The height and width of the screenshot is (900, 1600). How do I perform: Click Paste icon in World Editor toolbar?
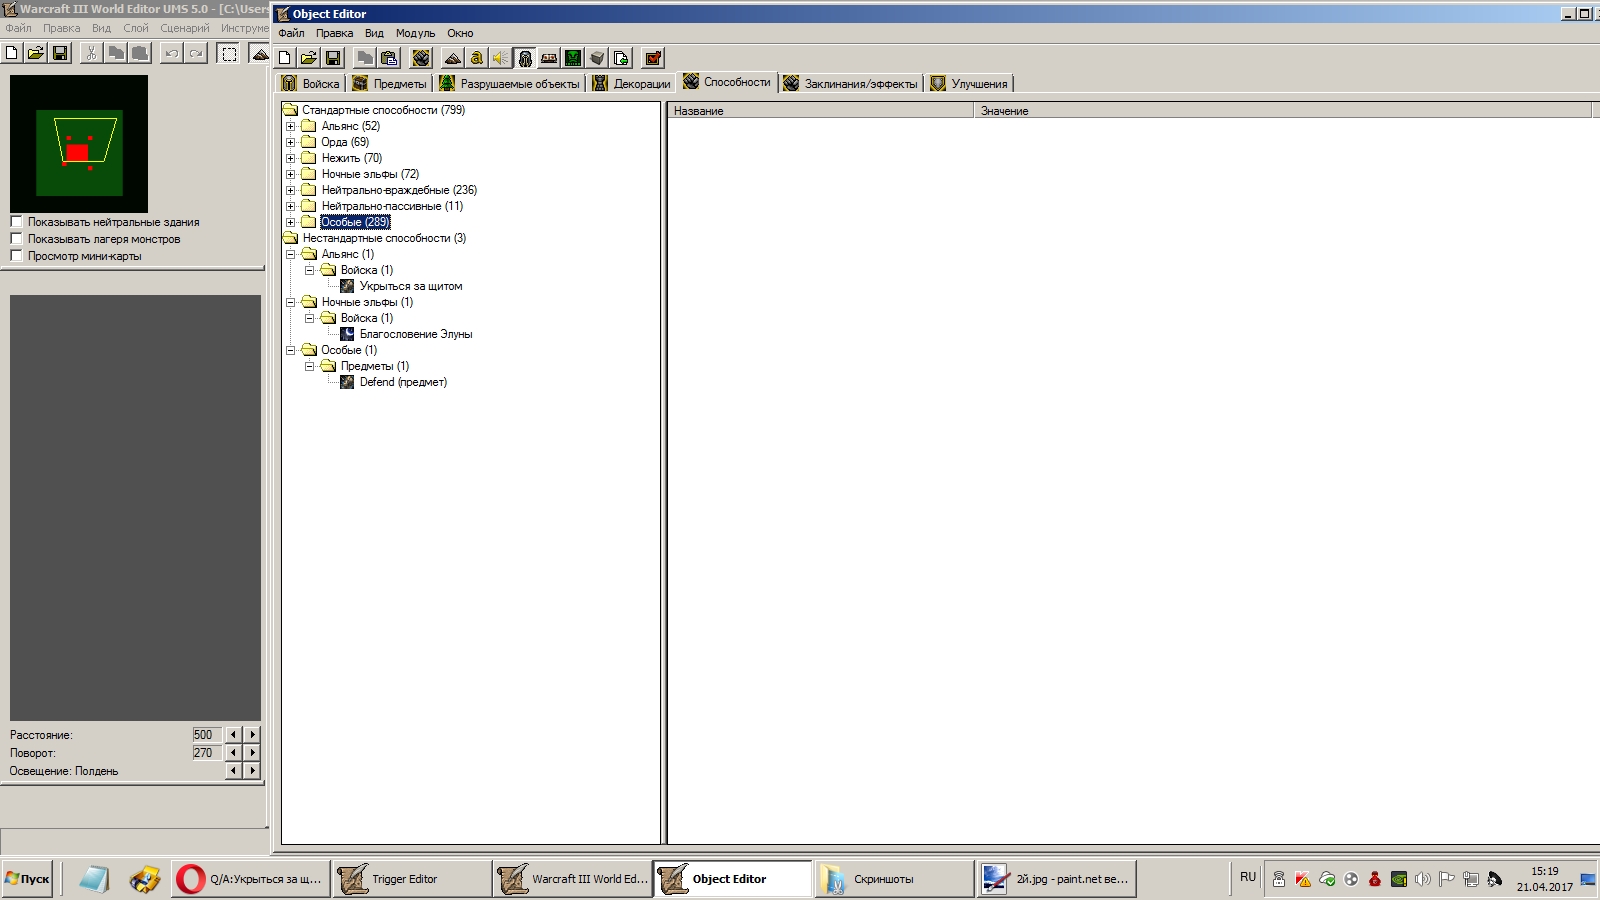(140, 53)
